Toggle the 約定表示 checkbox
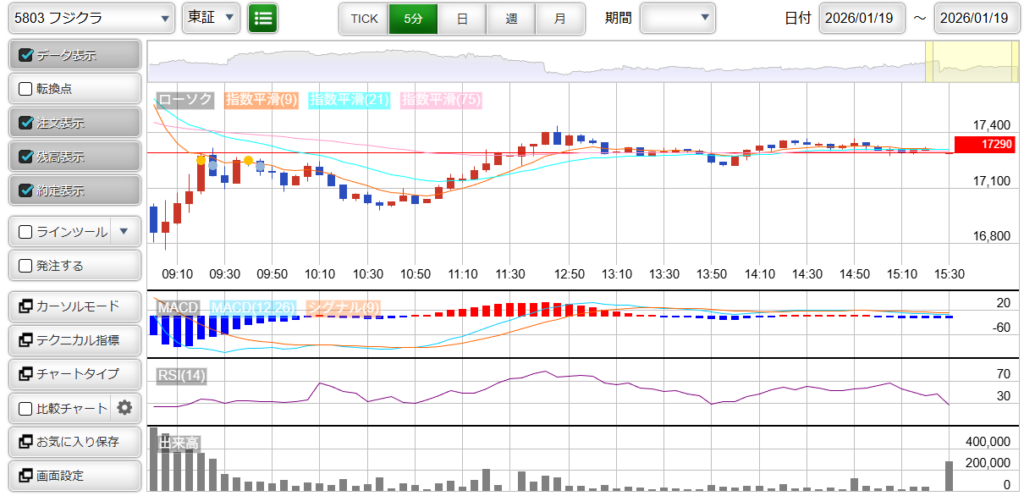The image size is (1024, 496). pyautogui.click(x=27, y=190)
